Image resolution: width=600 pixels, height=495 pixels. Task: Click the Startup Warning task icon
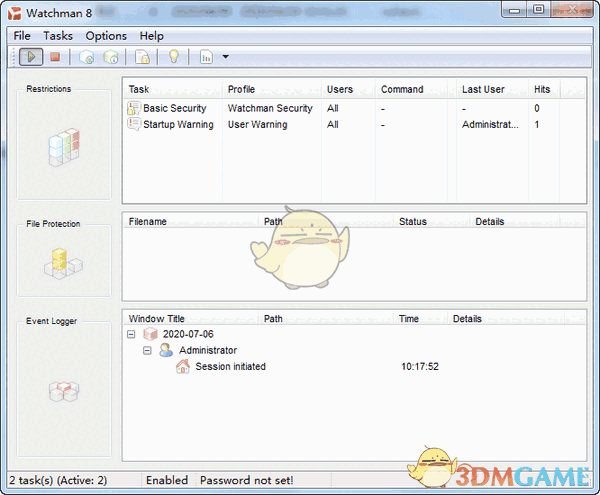pyautogui.click(x=134, y=124)
